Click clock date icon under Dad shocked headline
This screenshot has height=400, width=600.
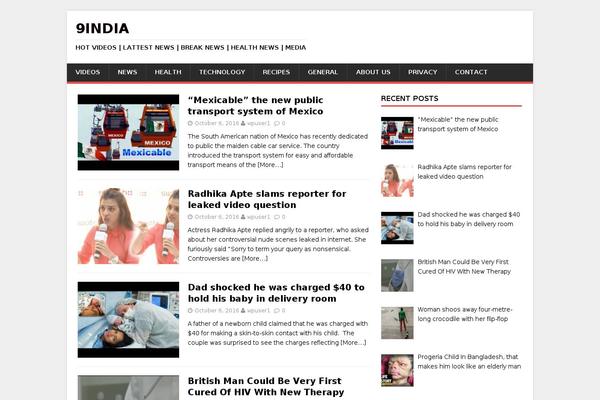point(190,310)
